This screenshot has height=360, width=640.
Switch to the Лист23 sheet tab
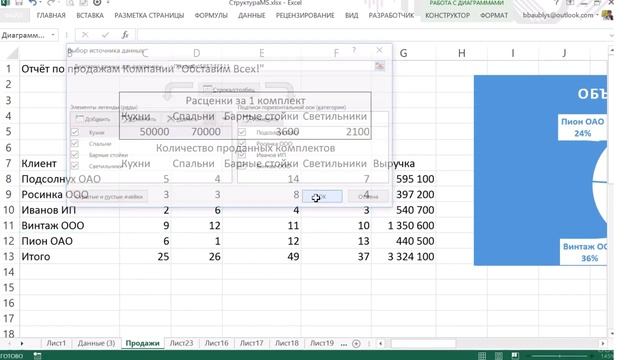(x=181, y=343)
